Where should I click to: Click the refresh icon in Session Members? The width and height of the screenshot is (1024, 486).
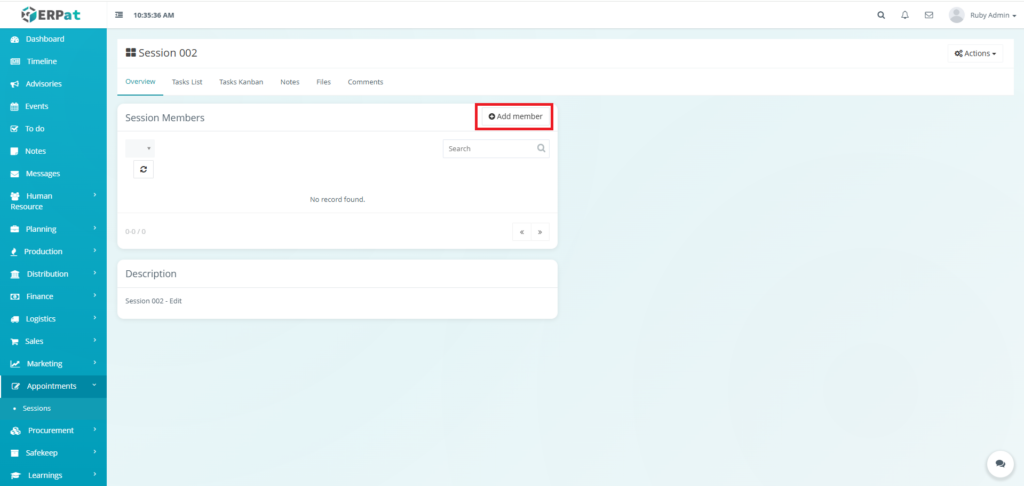point(143,169)
